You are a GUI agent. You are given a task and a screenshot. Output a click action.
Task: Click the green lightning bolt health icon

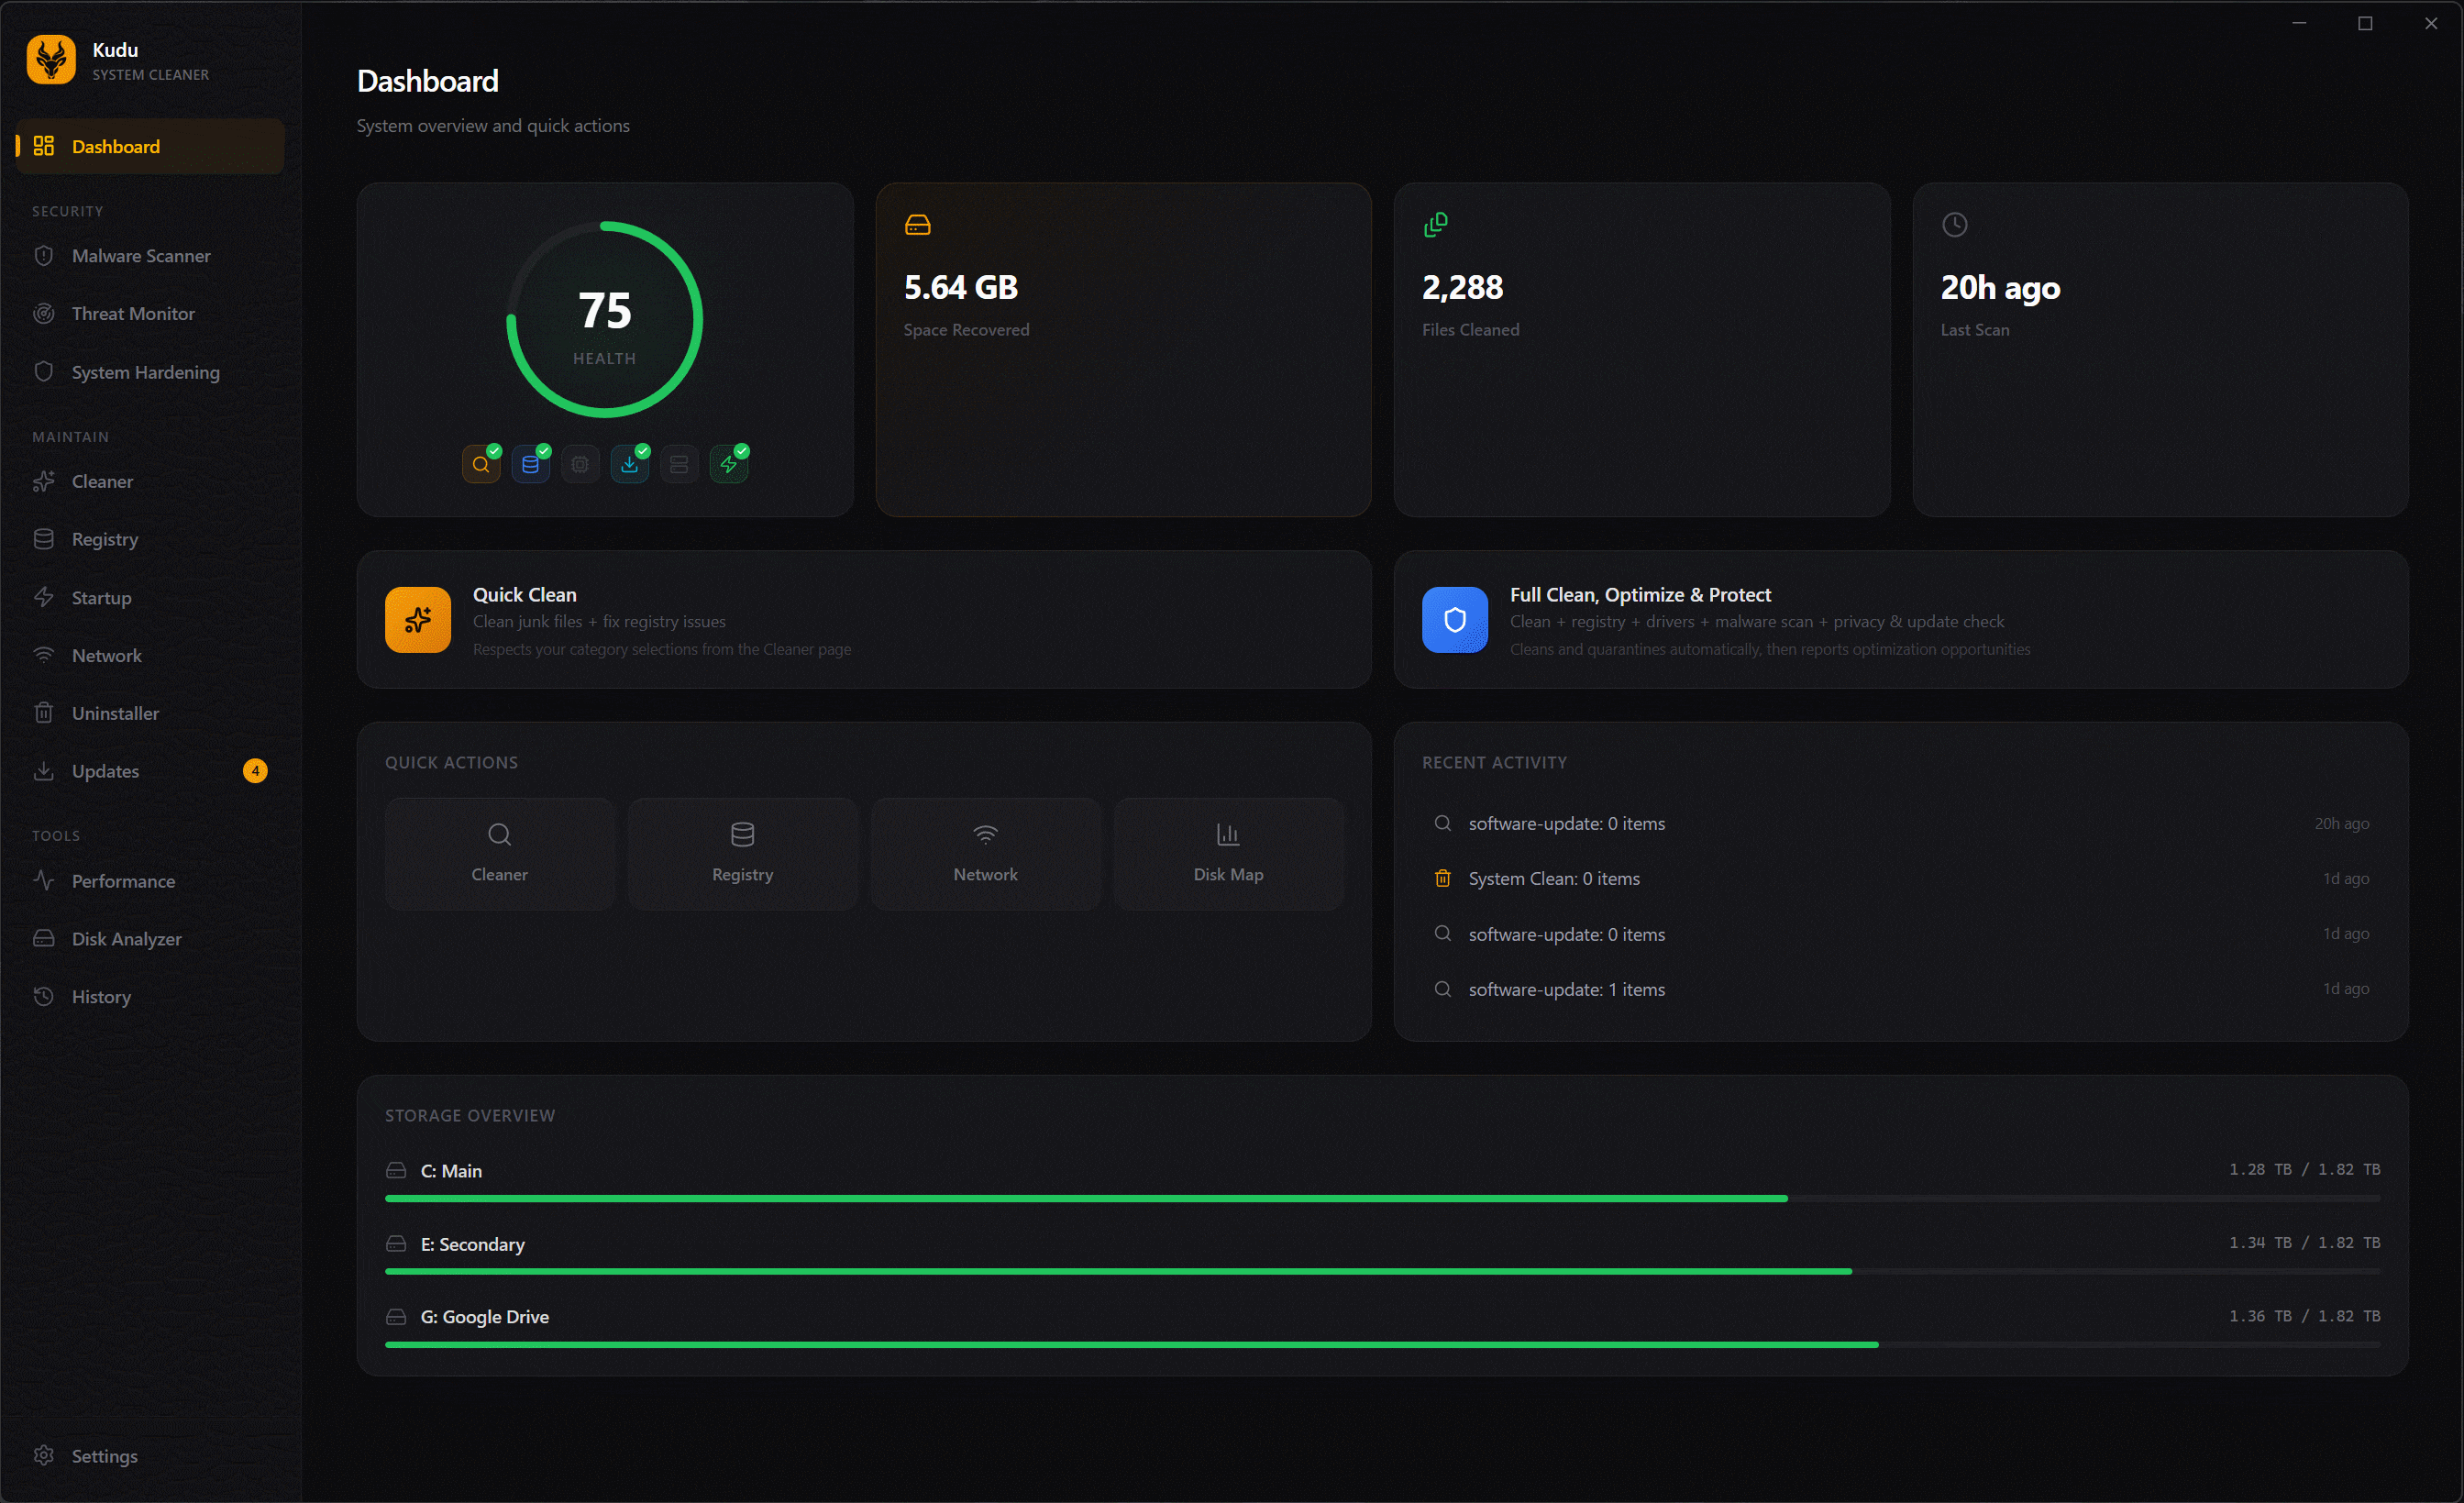(x=728, y=464)
